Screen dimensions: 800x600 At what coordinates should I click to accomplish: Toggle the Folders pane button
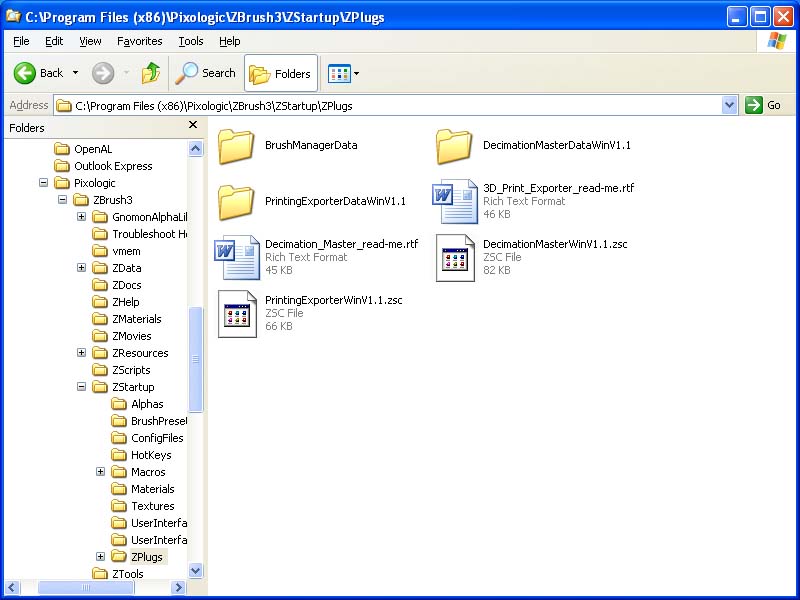tap(281, 73)
